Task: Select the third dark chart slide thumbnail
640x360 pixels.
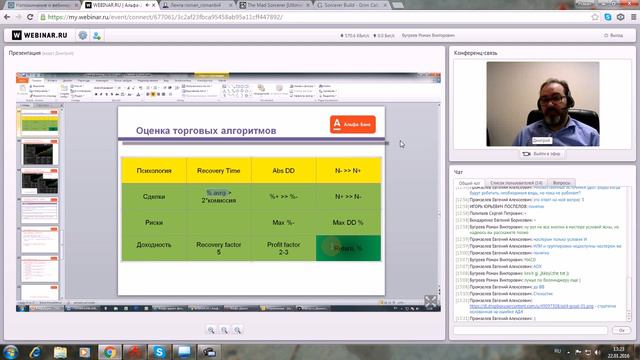Action: coord(39,181)
